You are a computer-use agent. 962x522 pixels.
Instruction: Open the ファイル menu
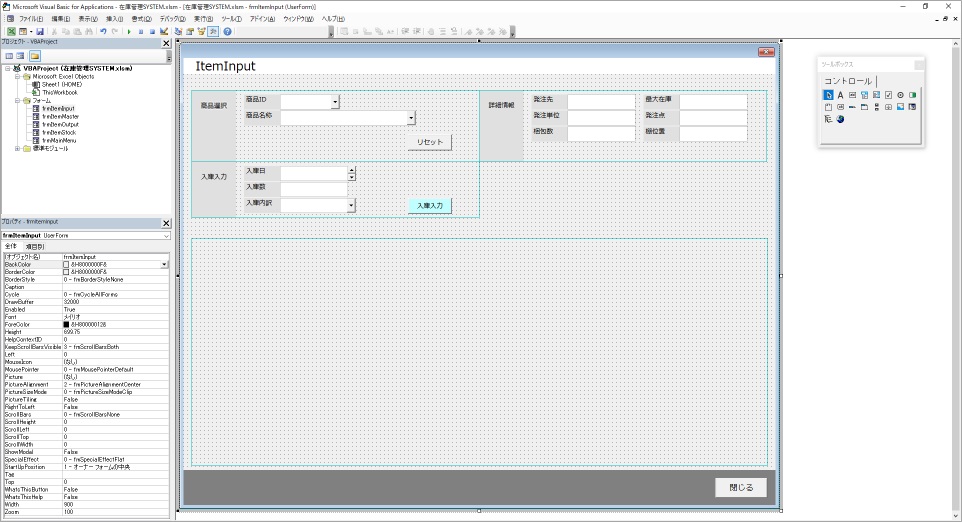coord(31,19)
